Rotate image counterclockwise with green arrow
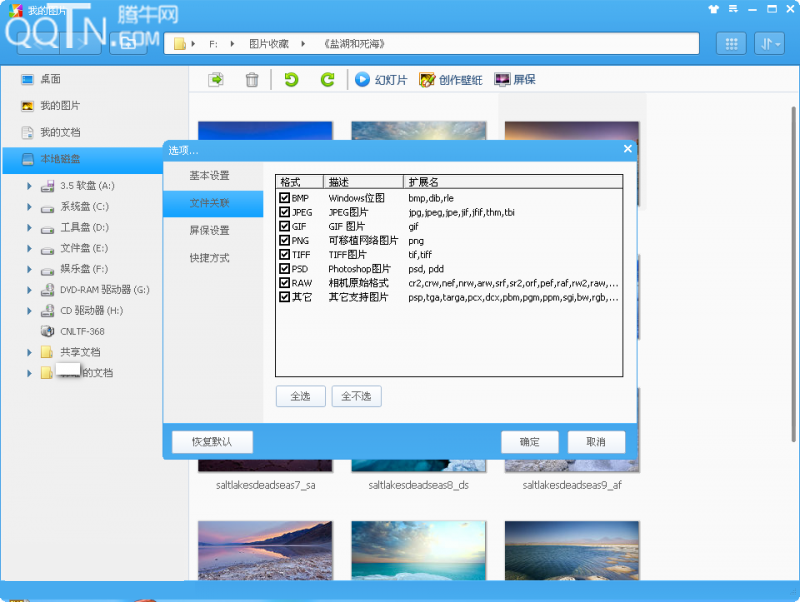800x602 pixels. click(x=291, y=80)
